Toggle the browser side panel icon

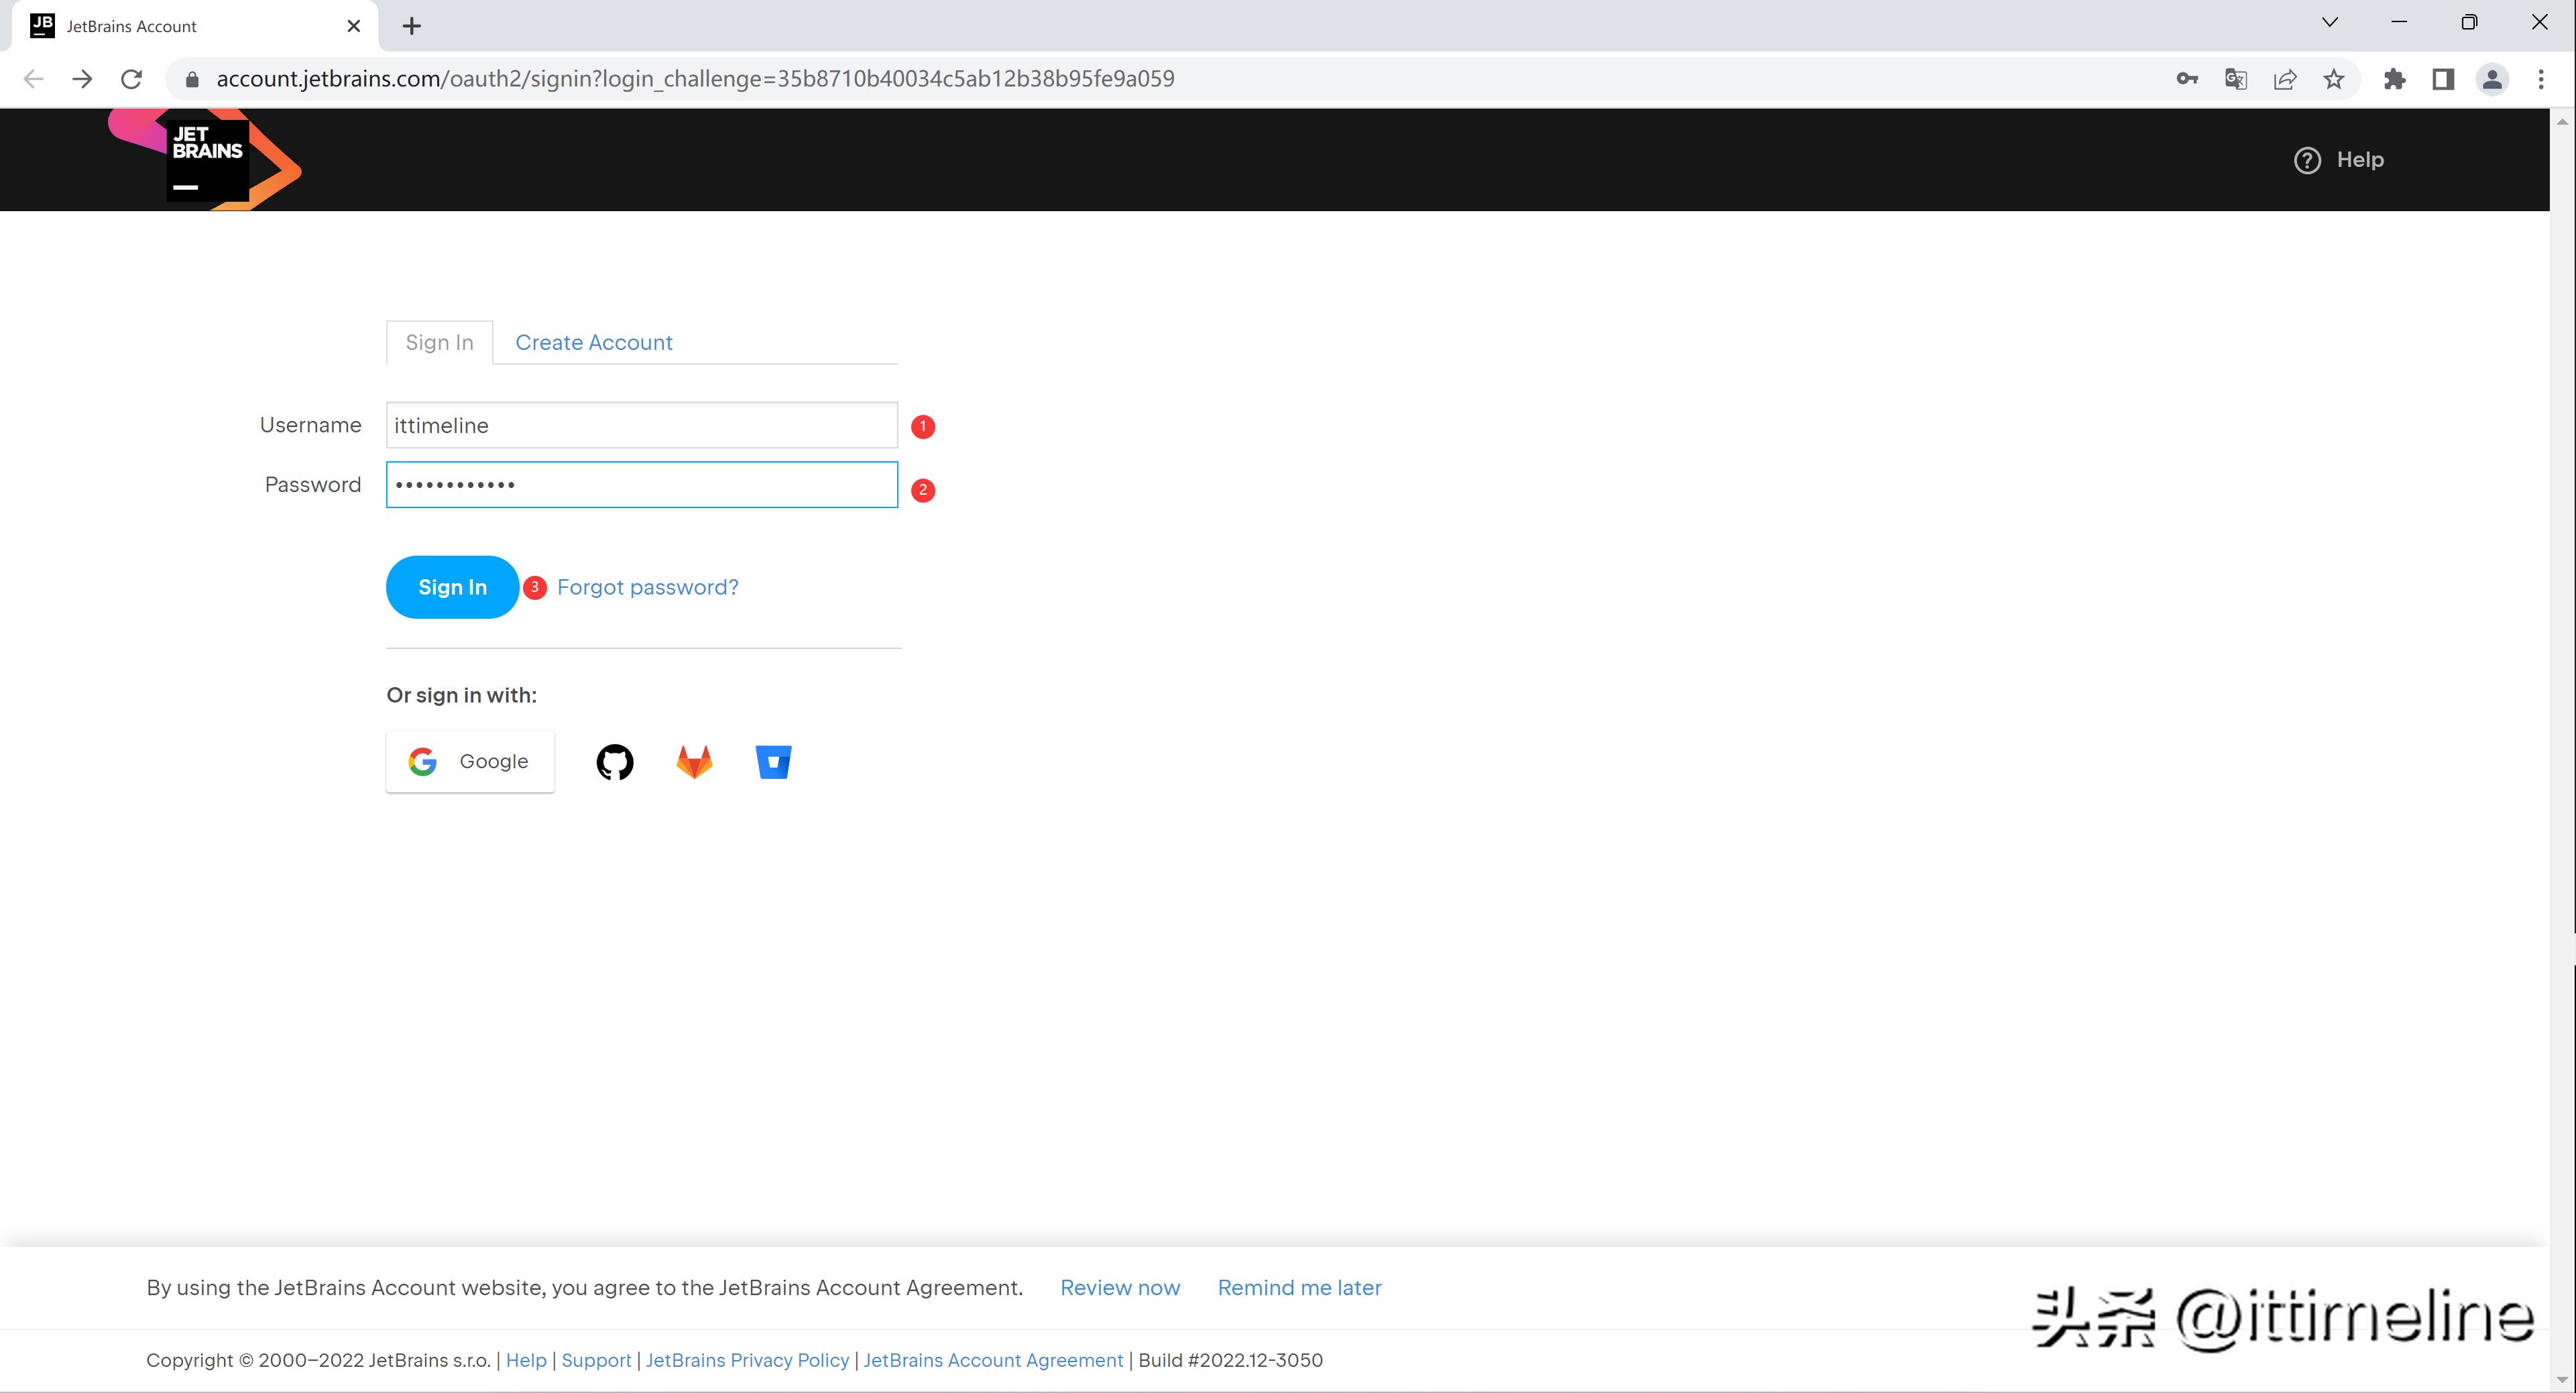2443,79
